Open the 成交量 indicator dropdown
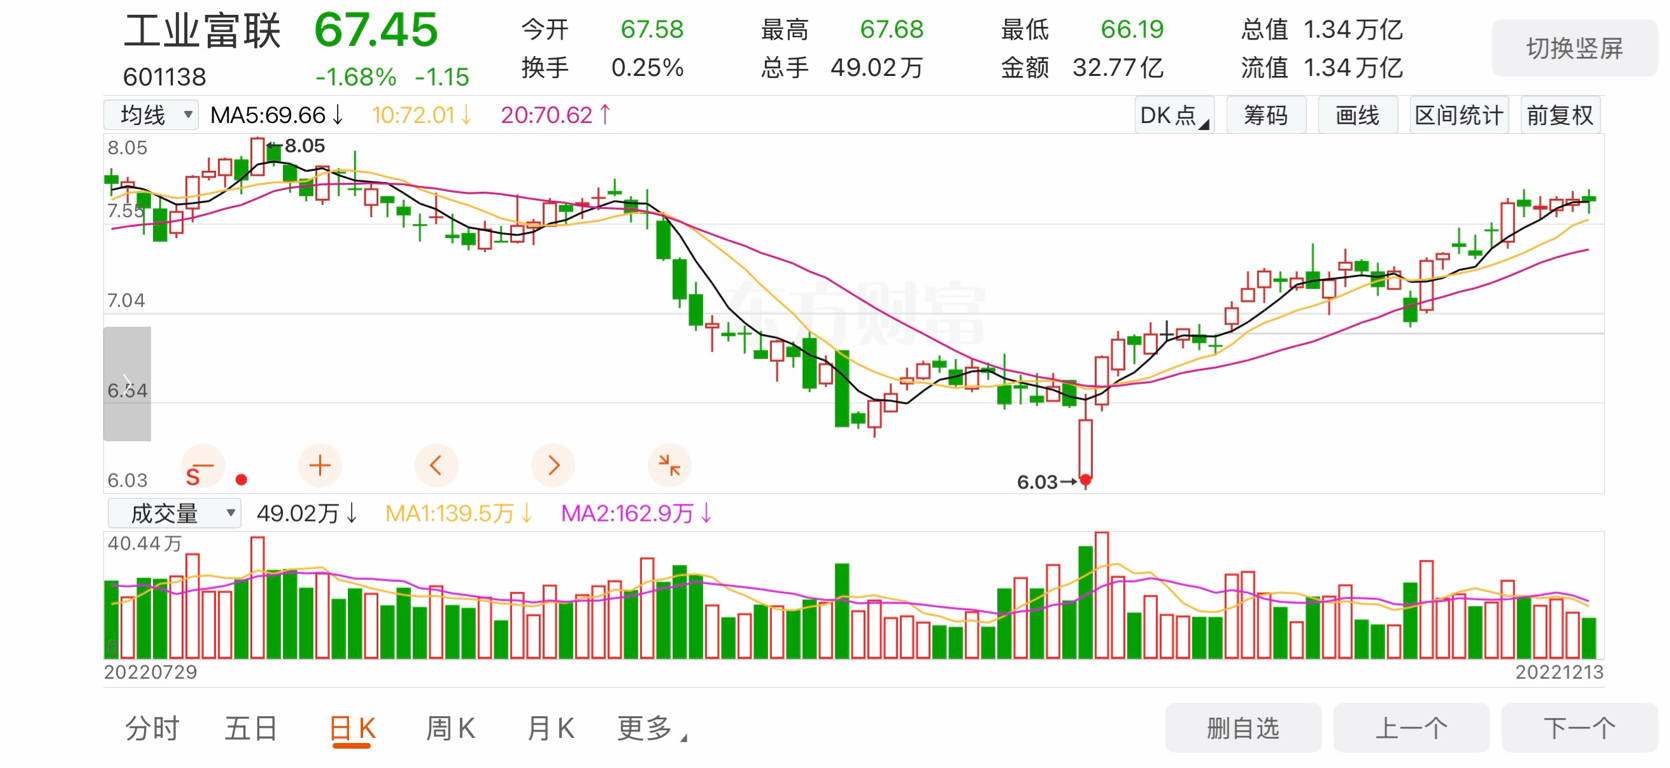Viewport: 1670px width, 768px height. point(174,513)
